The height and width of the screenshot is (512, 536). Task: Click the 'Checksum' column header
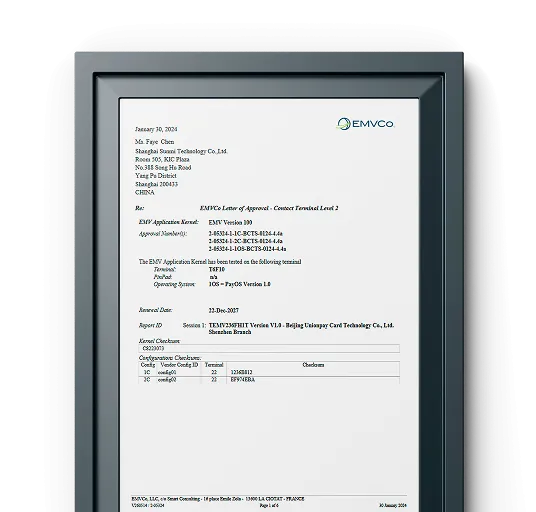[313, 365]
